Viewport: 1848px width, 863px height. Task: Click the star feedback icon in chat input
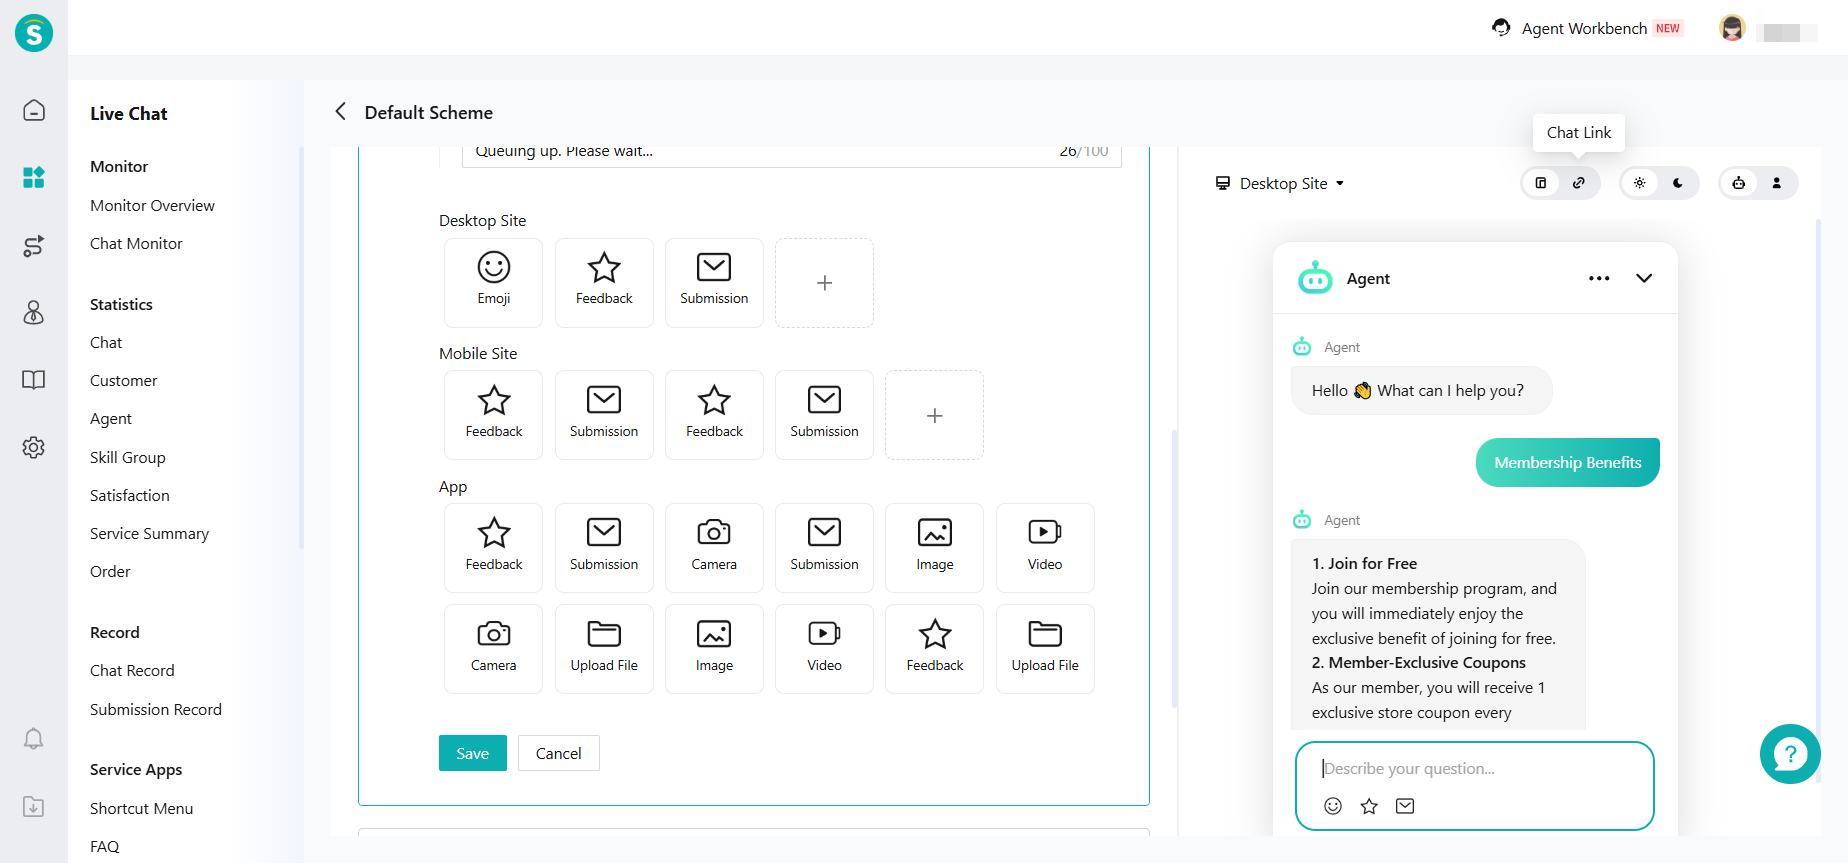click(1369, 806)
